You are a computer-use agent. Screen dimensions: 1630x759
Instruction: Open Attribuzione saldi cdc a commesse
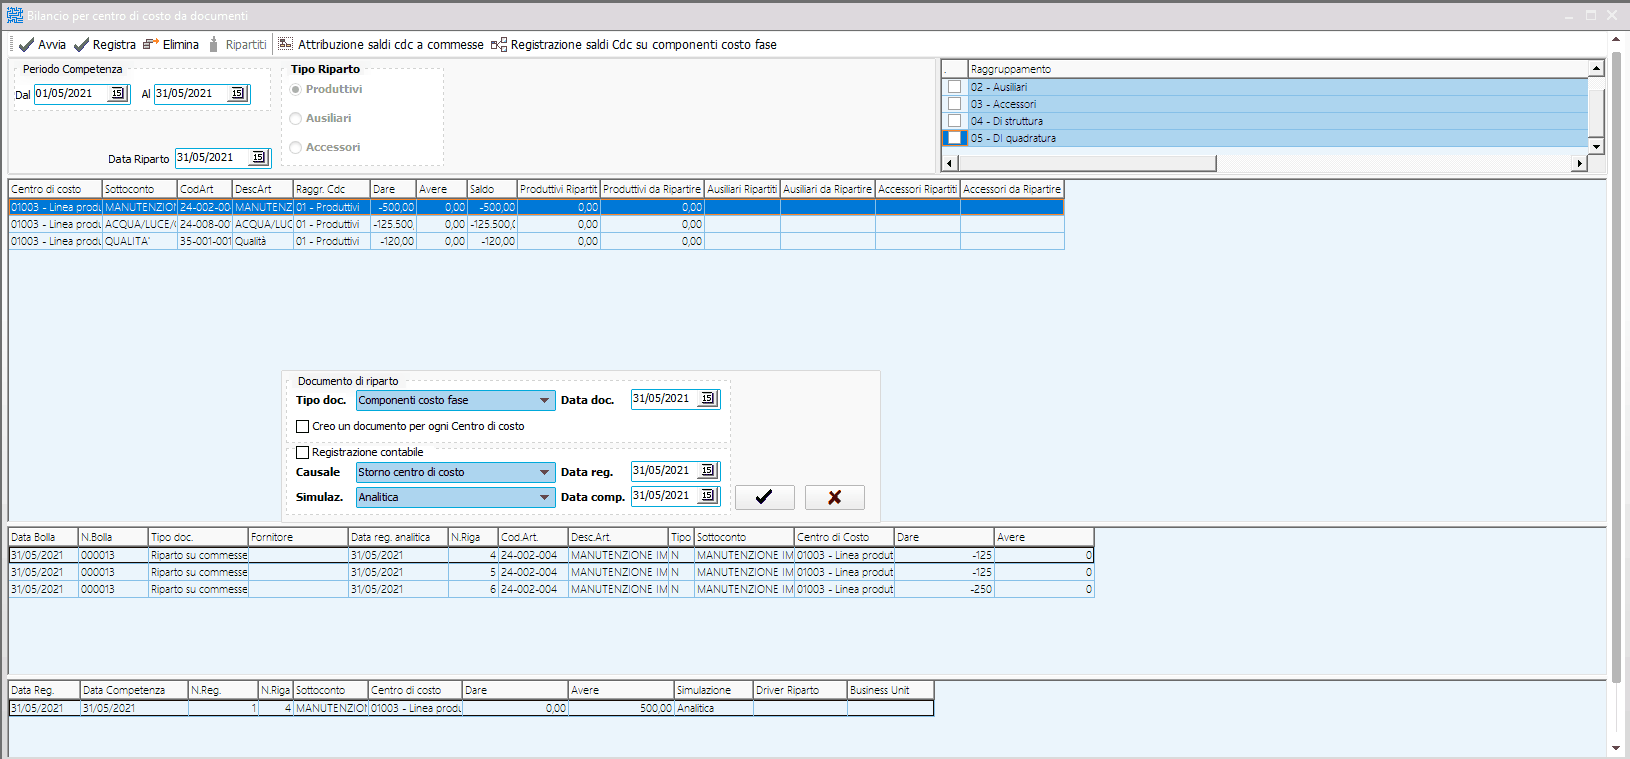381,44
